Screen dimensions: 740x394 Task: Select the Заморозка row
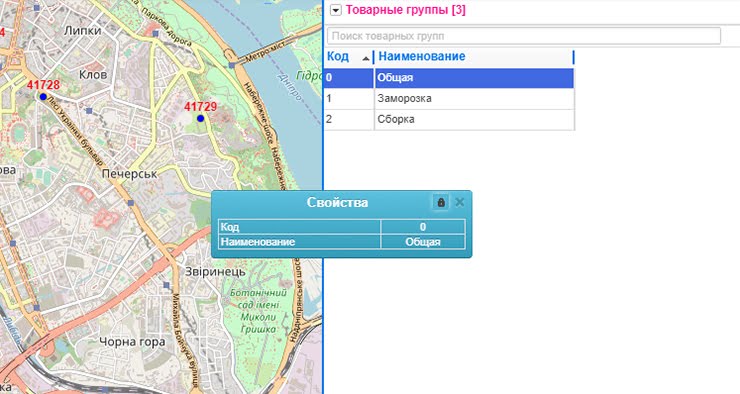point(449,99)
